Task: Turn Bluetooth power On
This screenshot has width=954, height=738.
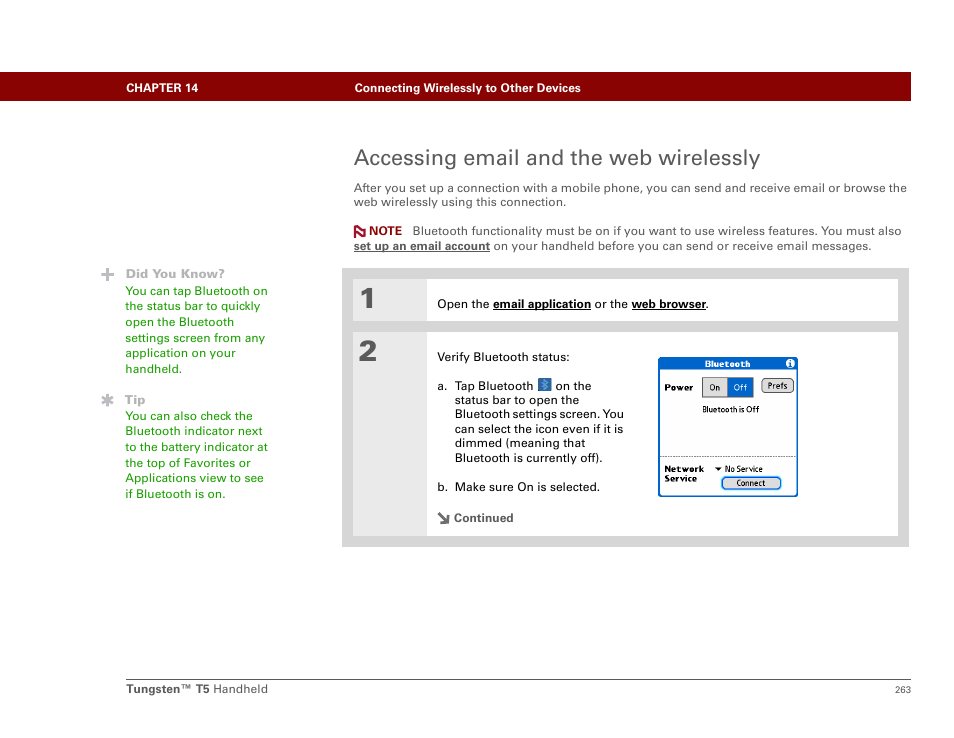Action: point(715,388)
